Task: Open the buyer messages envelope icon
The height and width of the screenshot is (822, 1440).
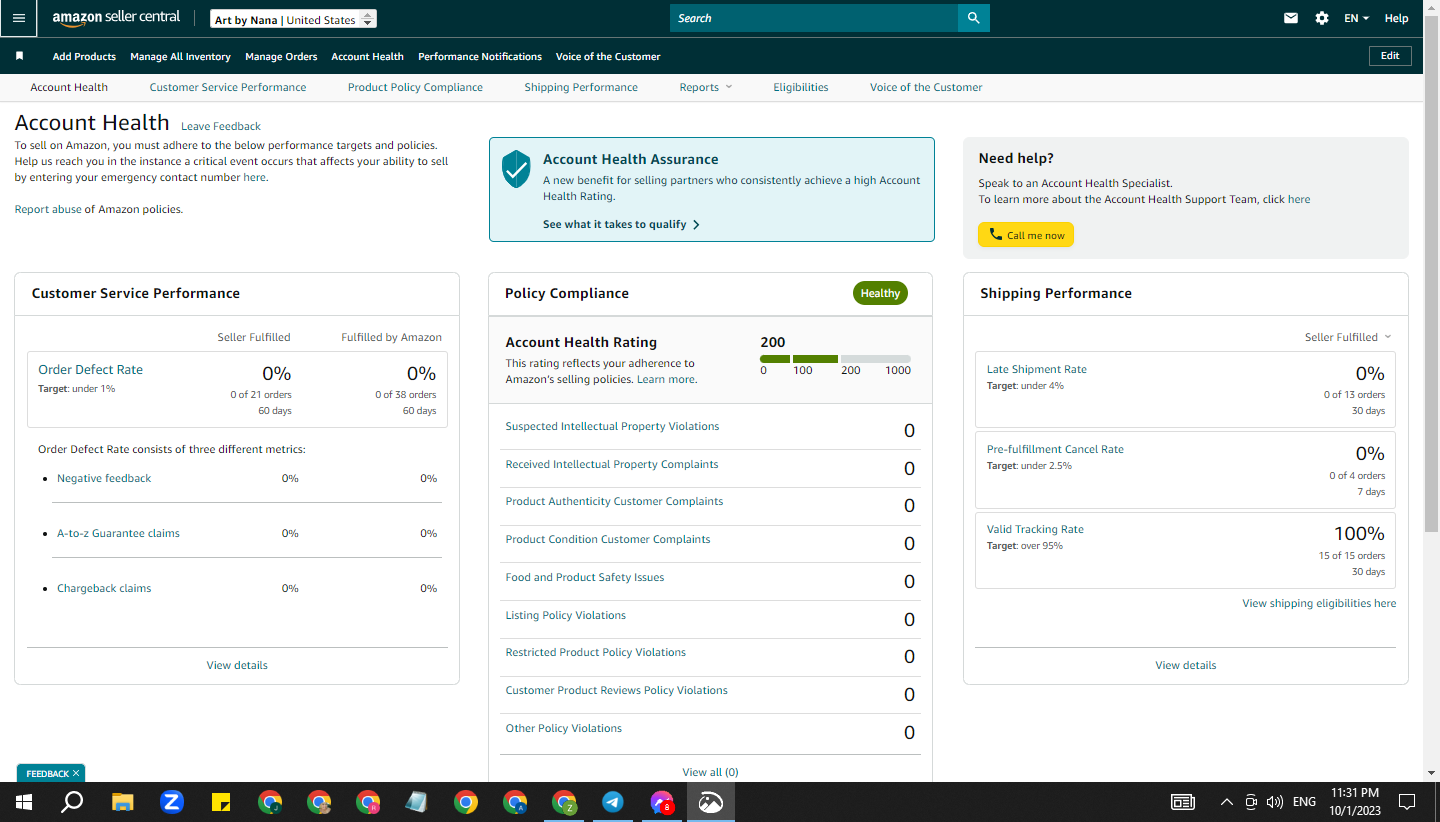Action: click(x=1291, y=18)
